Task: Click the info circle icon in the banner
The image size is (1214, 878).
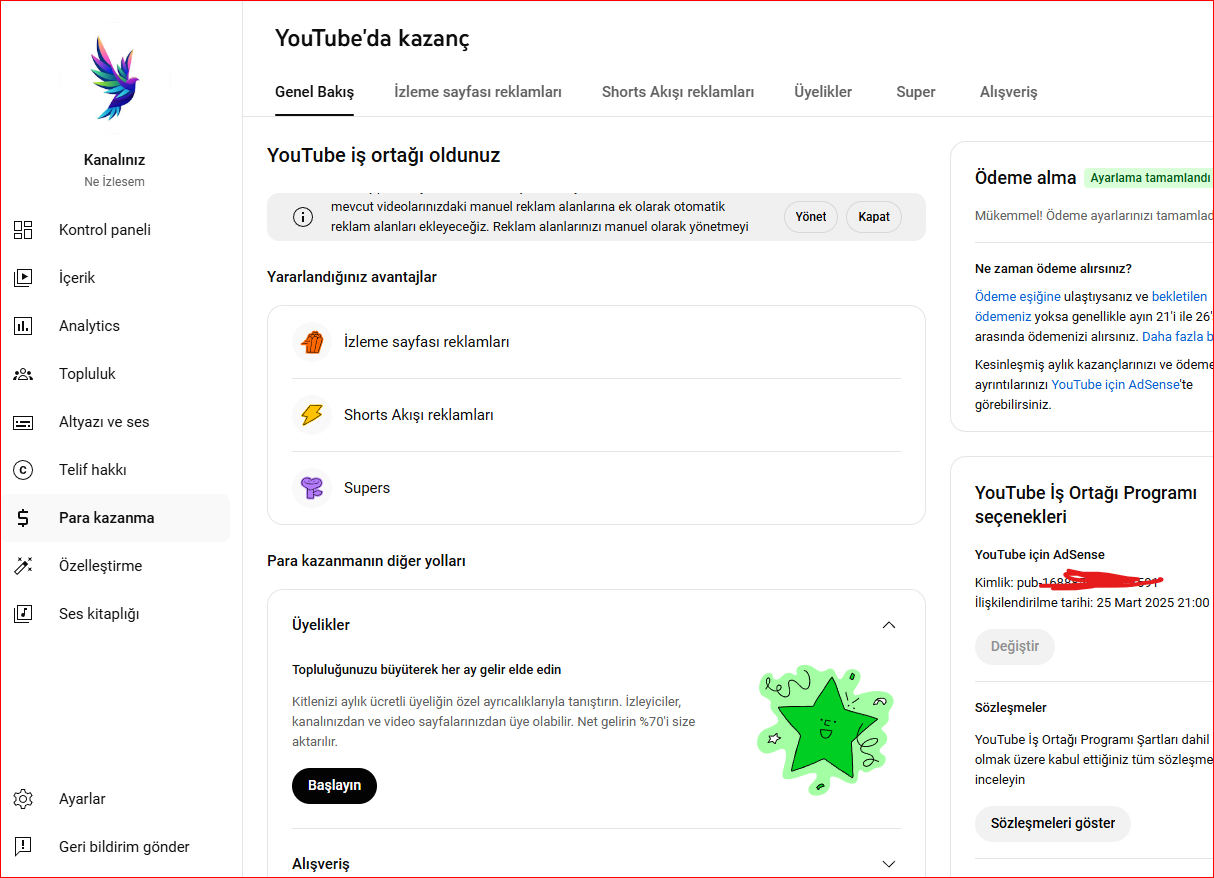Action: pyautogui.click(x=303, y=217)
